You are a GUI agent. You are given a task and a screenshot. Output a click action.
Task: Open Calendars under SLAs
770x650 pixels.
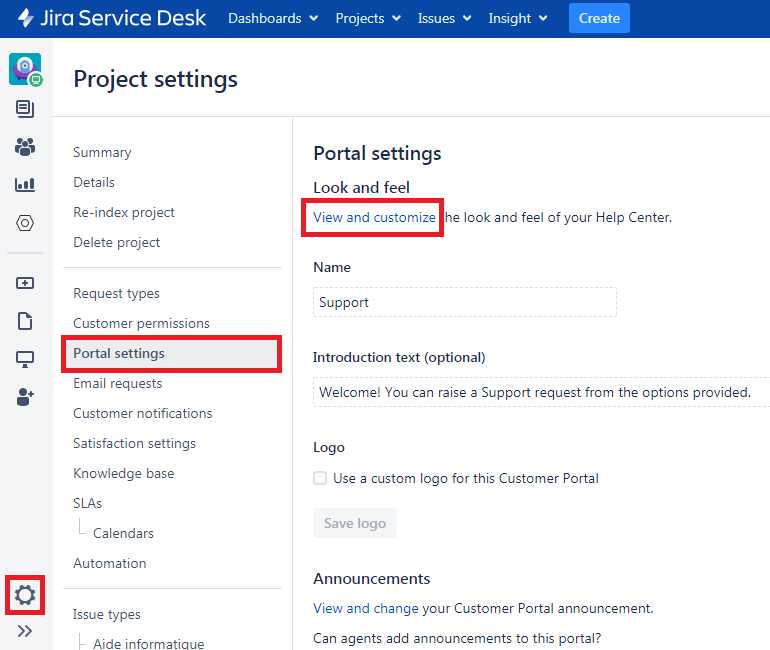(123, 533)
